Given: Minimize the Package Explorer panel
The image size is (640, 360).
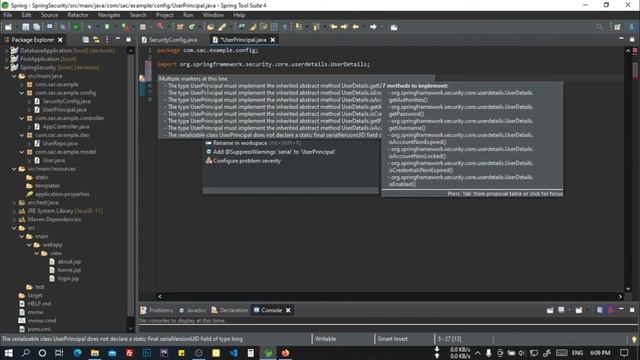Looking at the screenshot, I should point(118,39).
